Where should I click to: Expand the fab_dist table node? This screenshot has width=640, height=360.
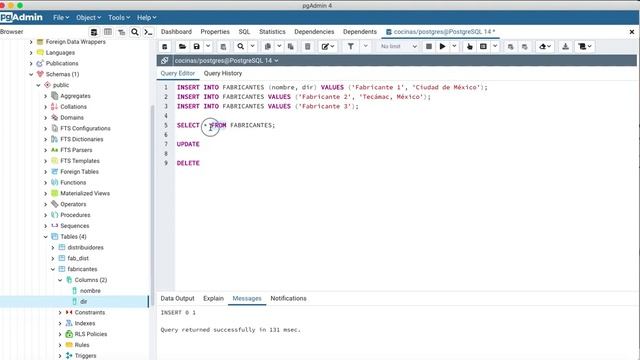pos(53,258)
